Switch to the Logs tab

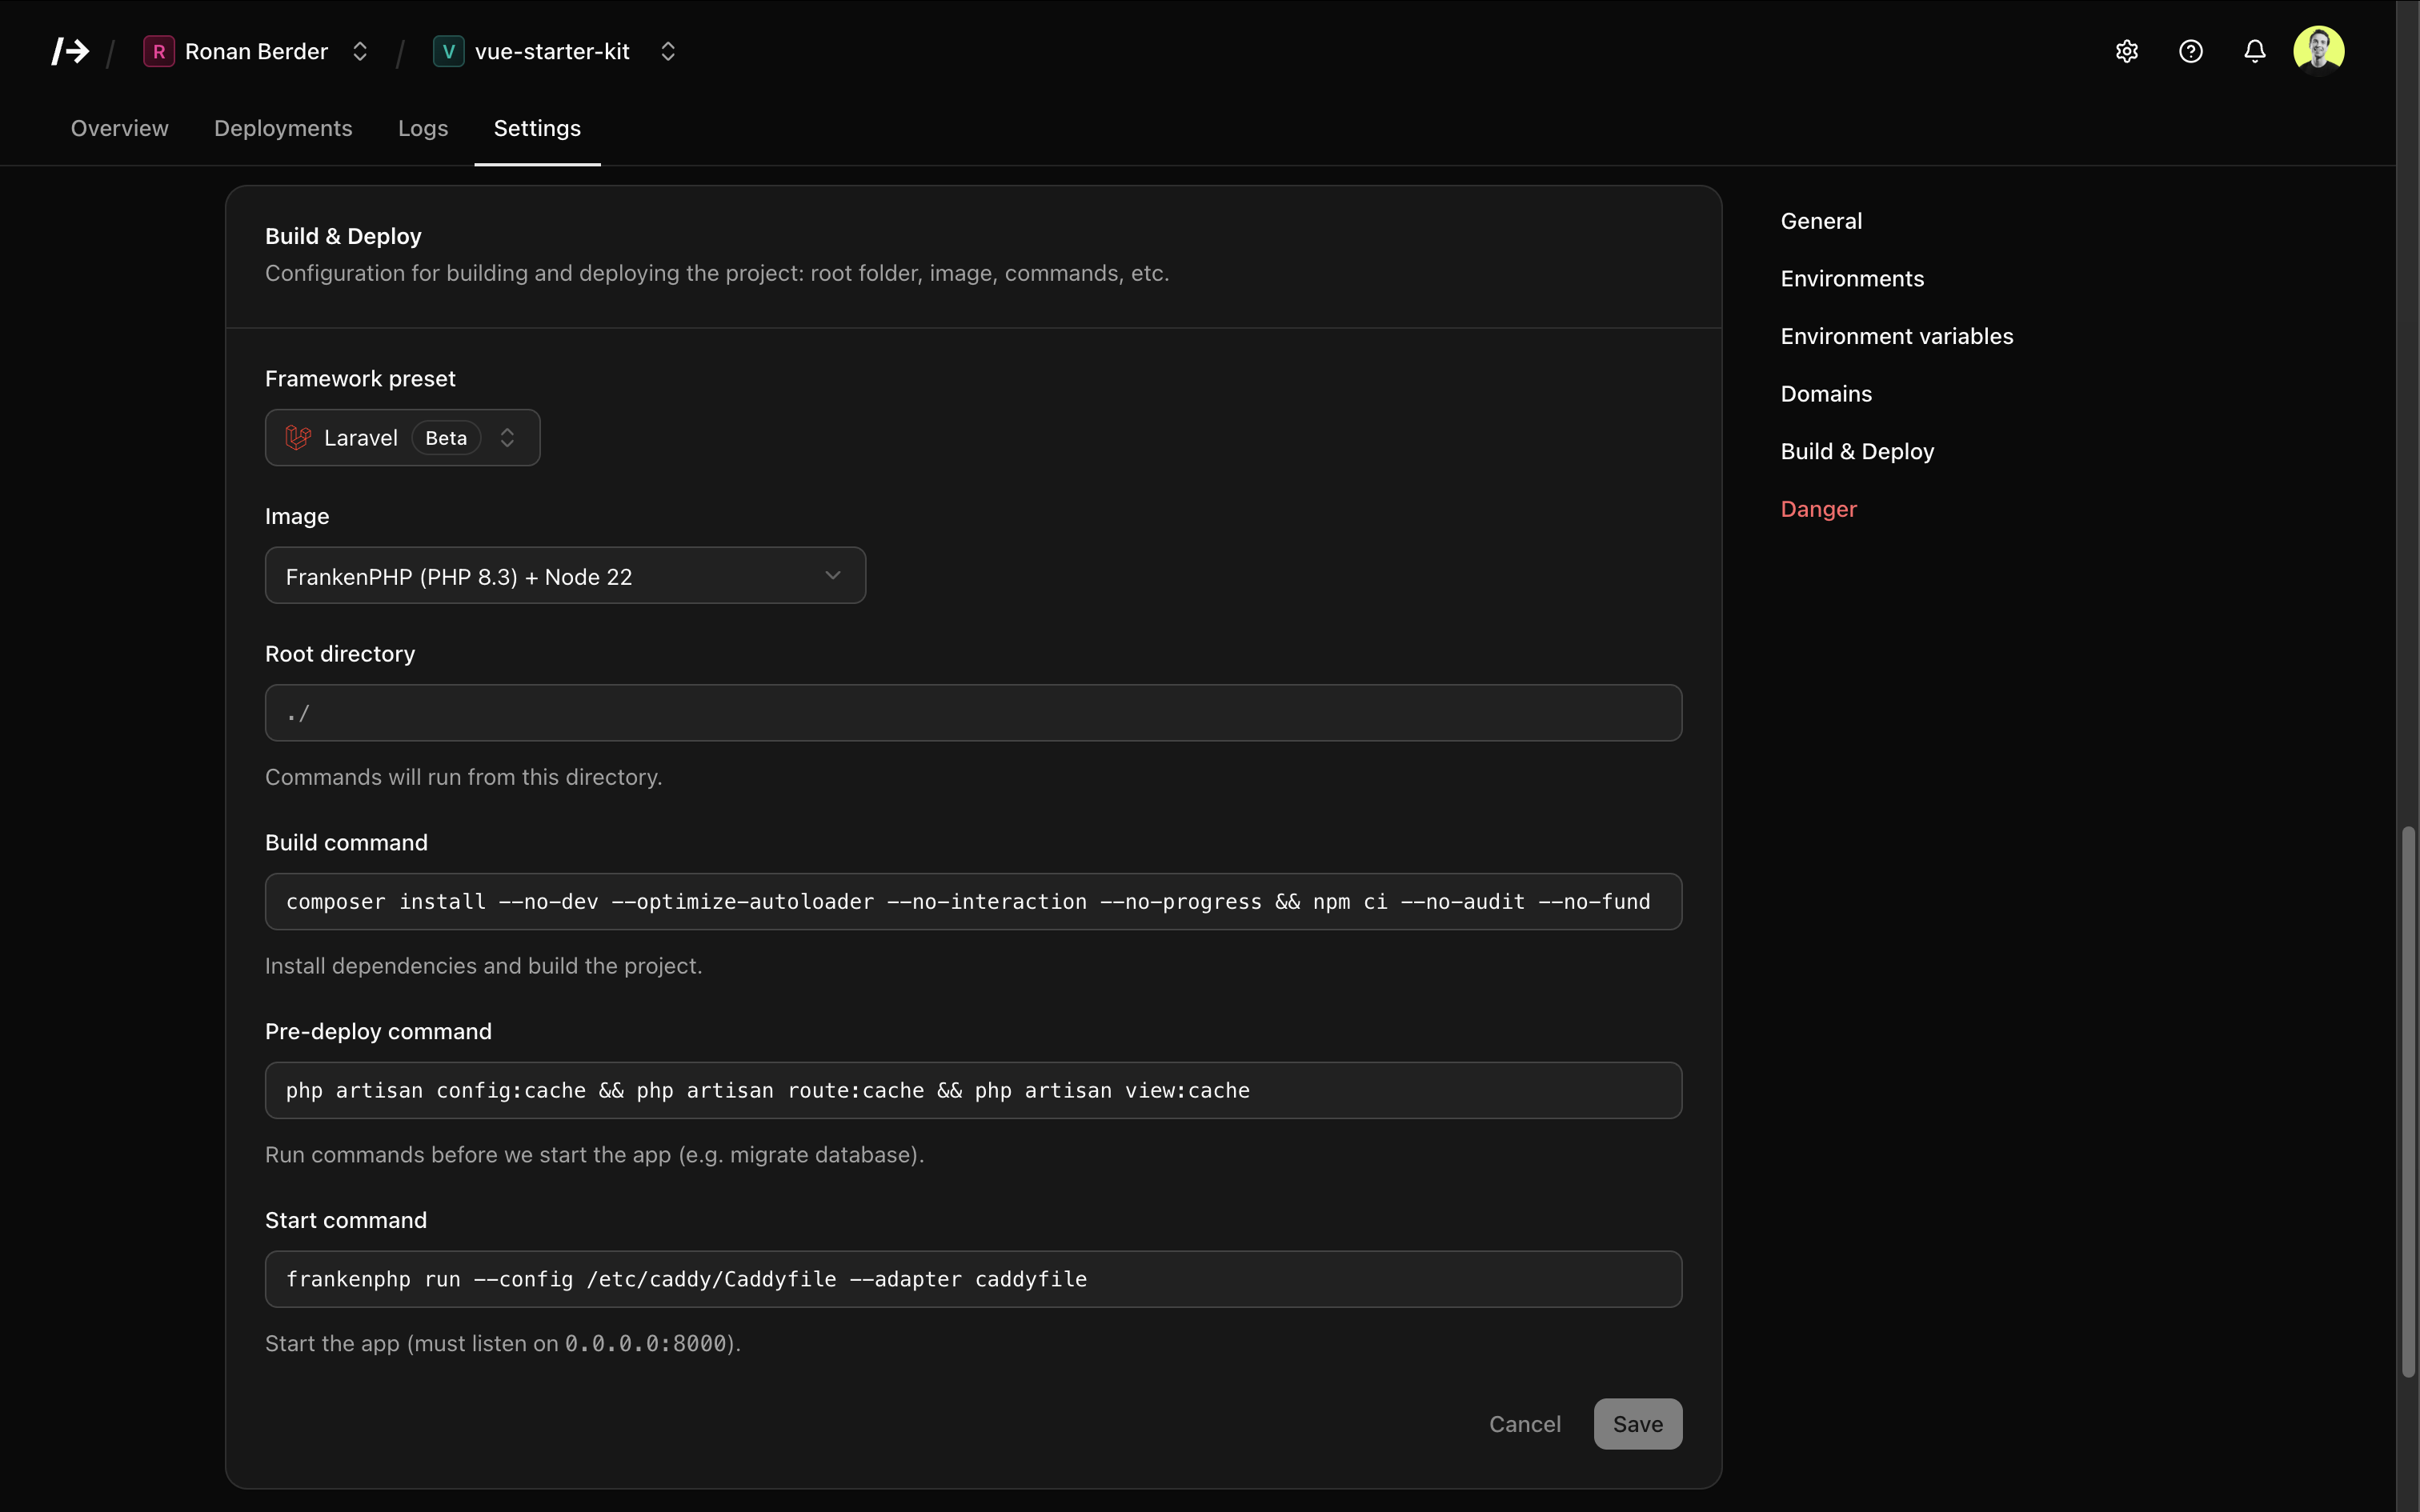click(423, 128)
